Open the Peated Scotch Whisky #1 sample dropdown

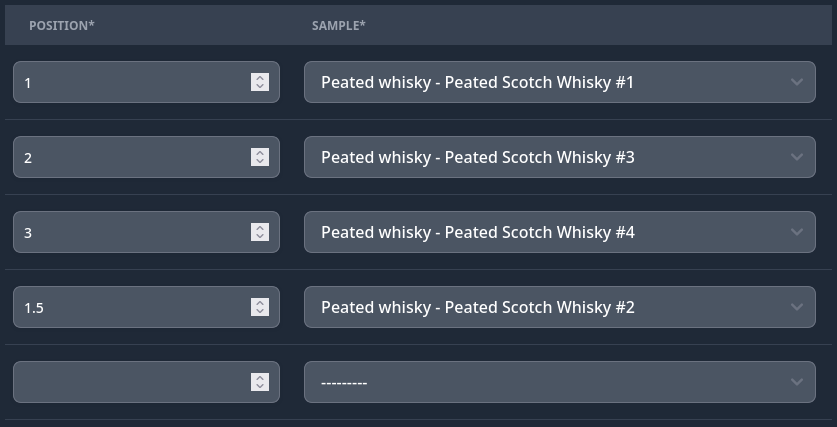click(560, 82)
